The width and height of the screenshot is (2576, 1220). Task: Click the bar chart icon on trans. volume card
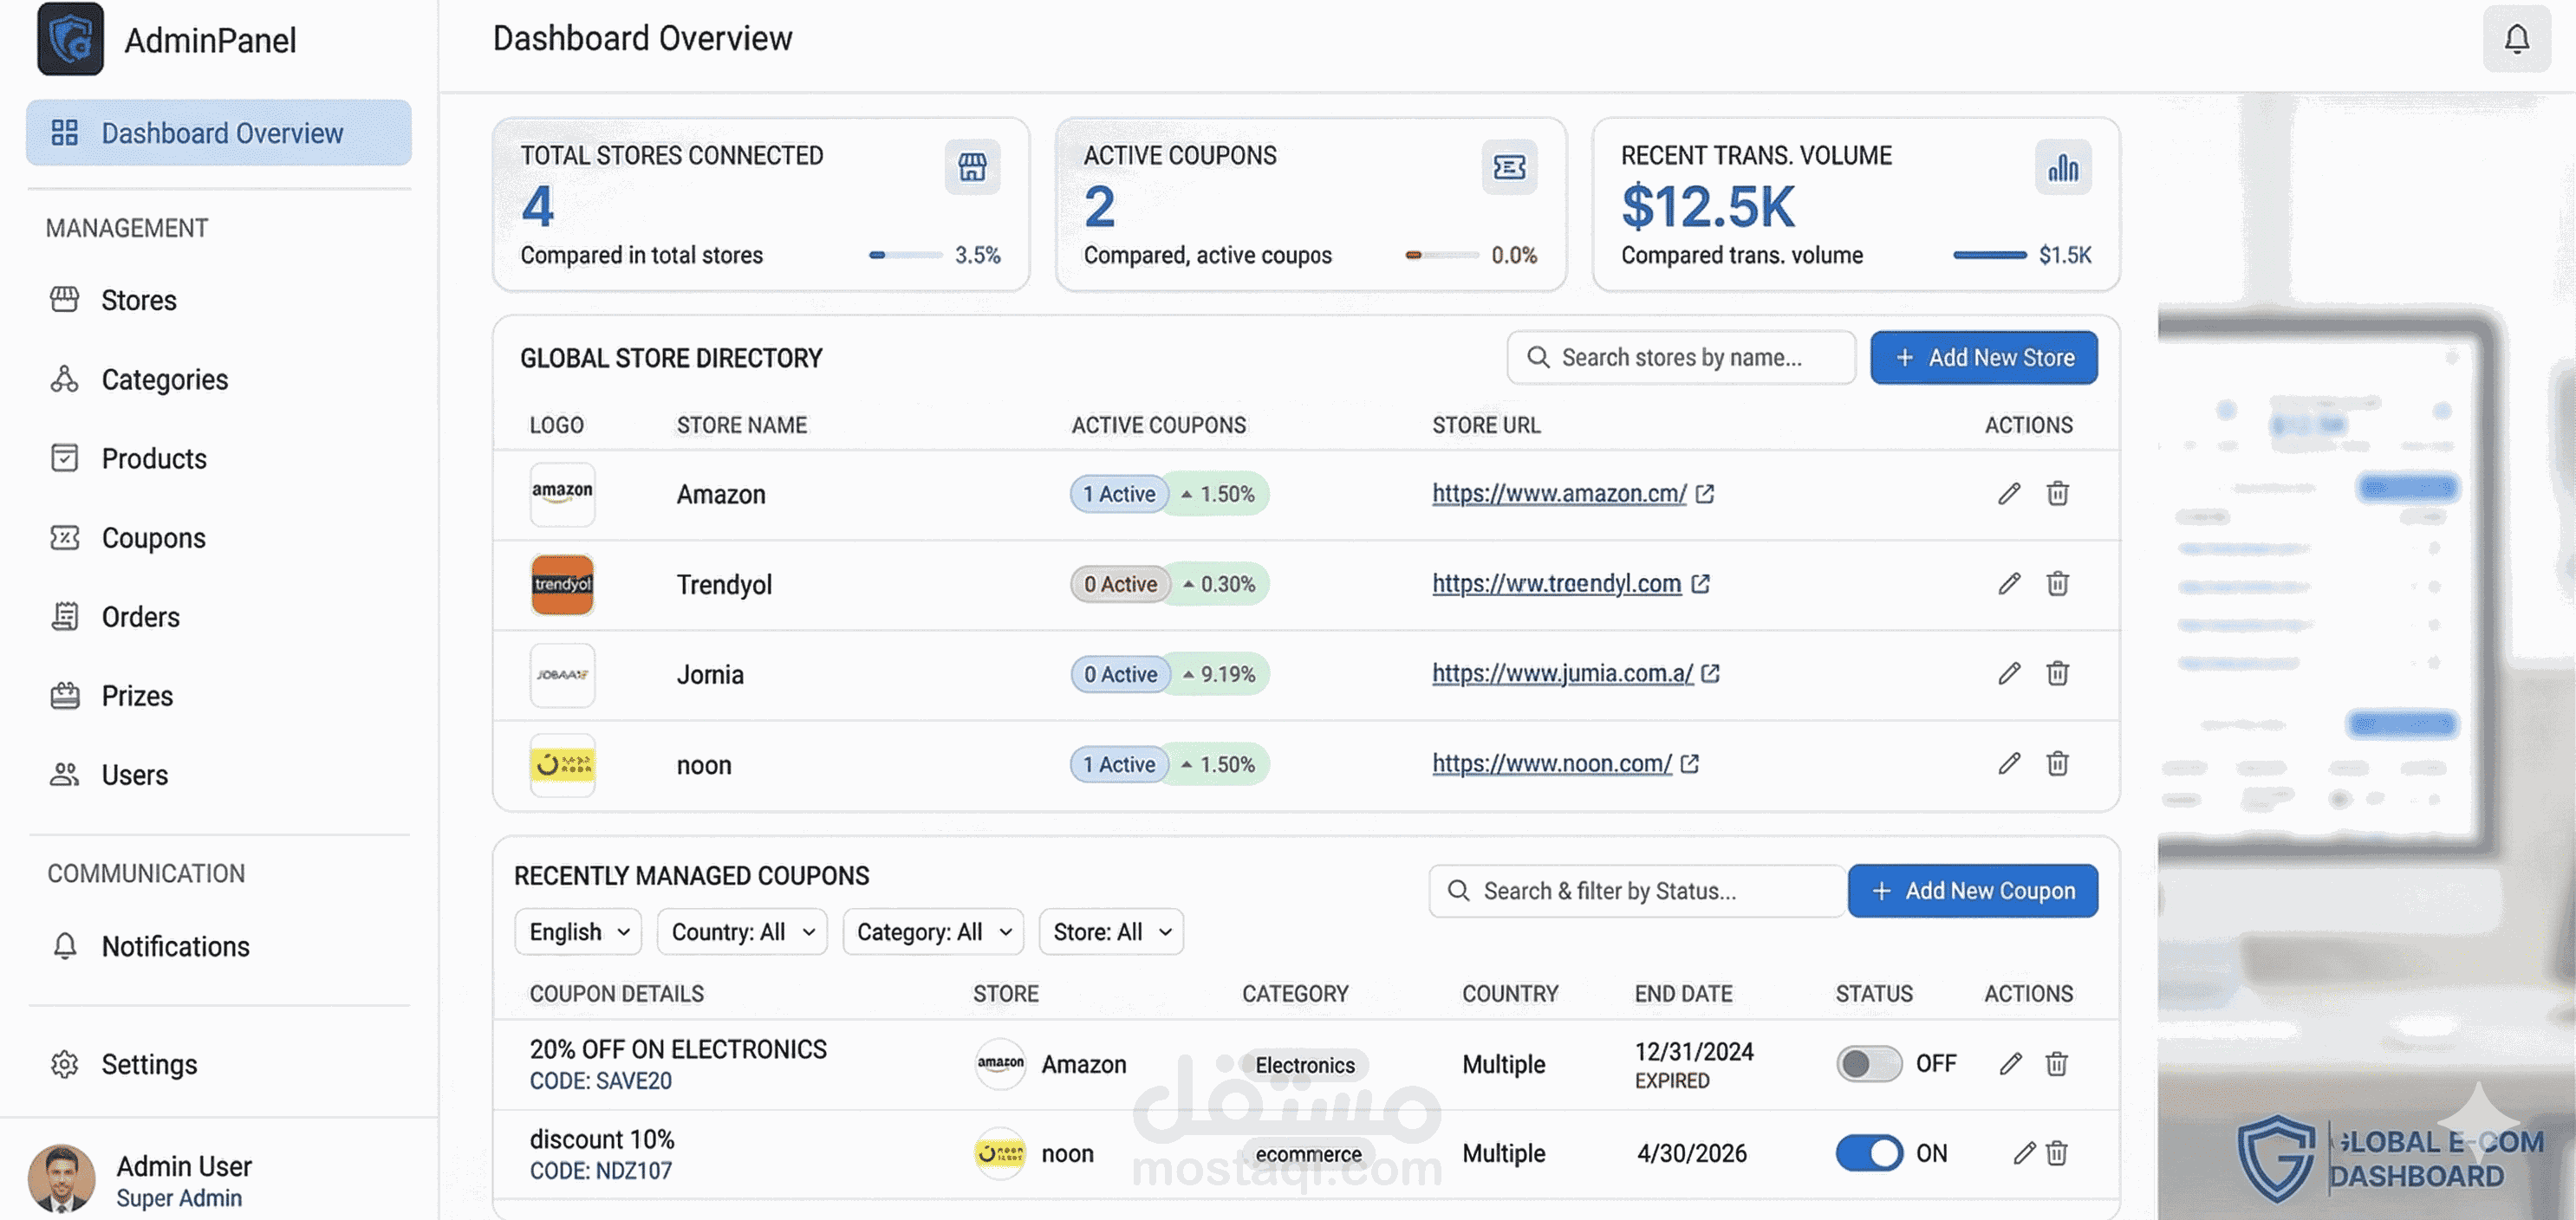click(2062, 167)
